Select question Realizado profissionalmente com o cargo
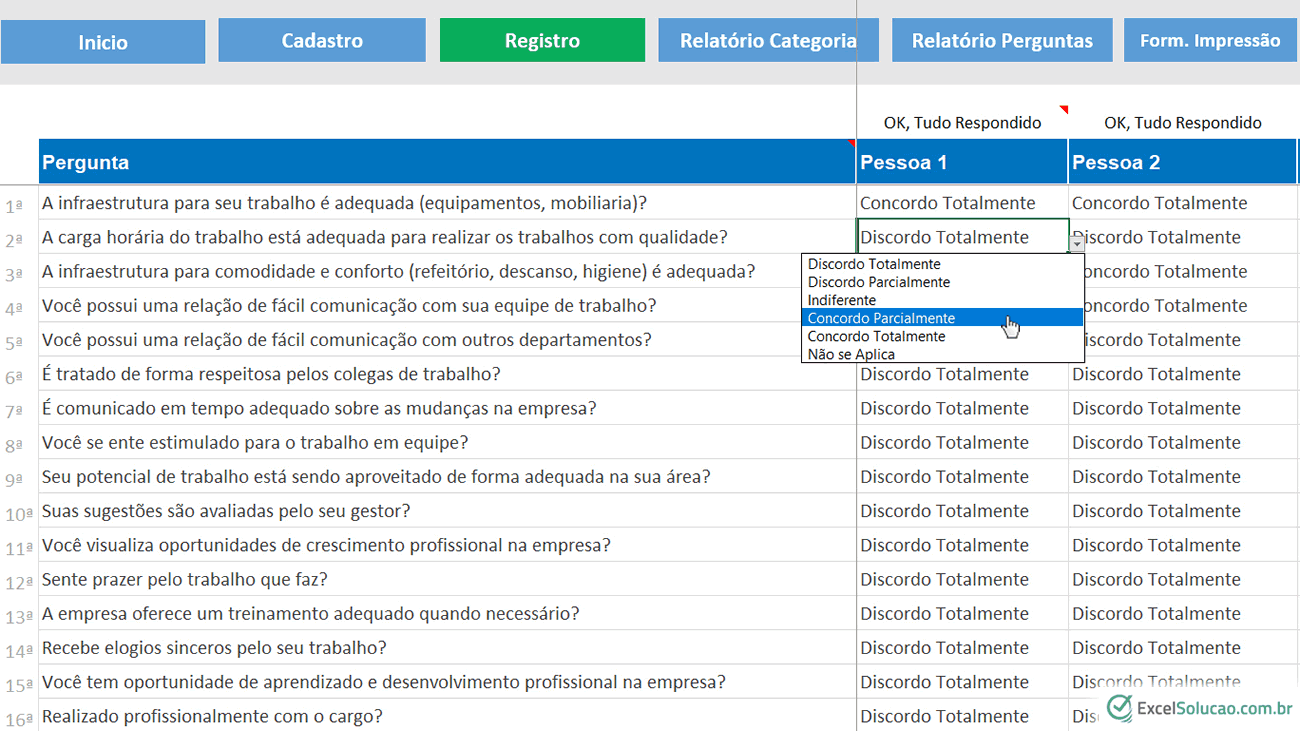Viewport: 1300px width, 731px height. (447, 716)
